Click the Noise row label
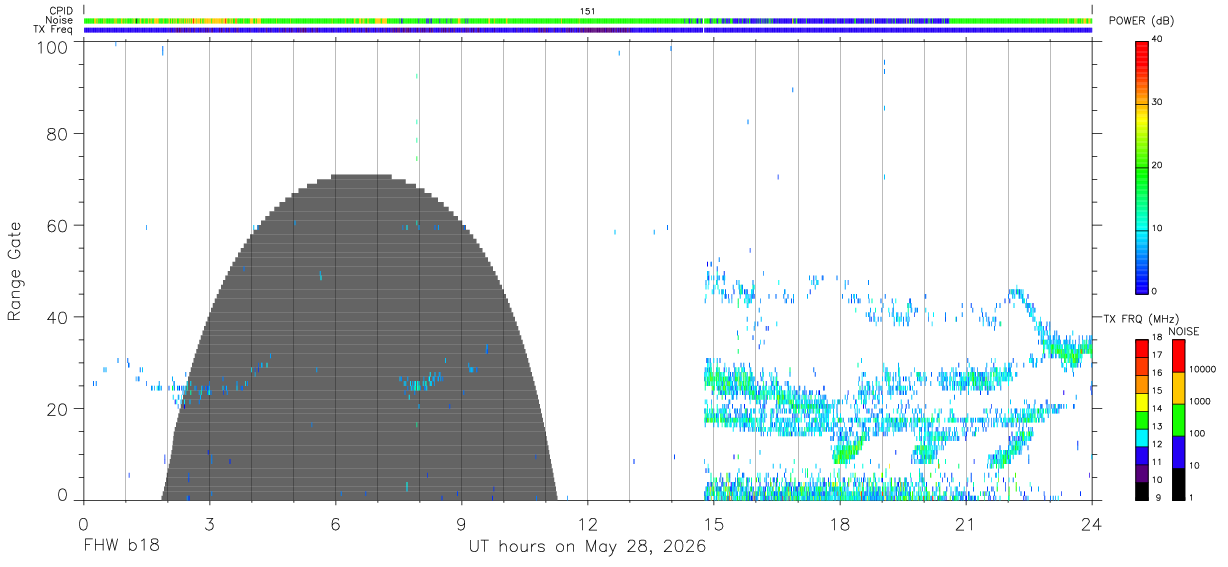This screenshot has width=1228, height=567. (61, 20)
